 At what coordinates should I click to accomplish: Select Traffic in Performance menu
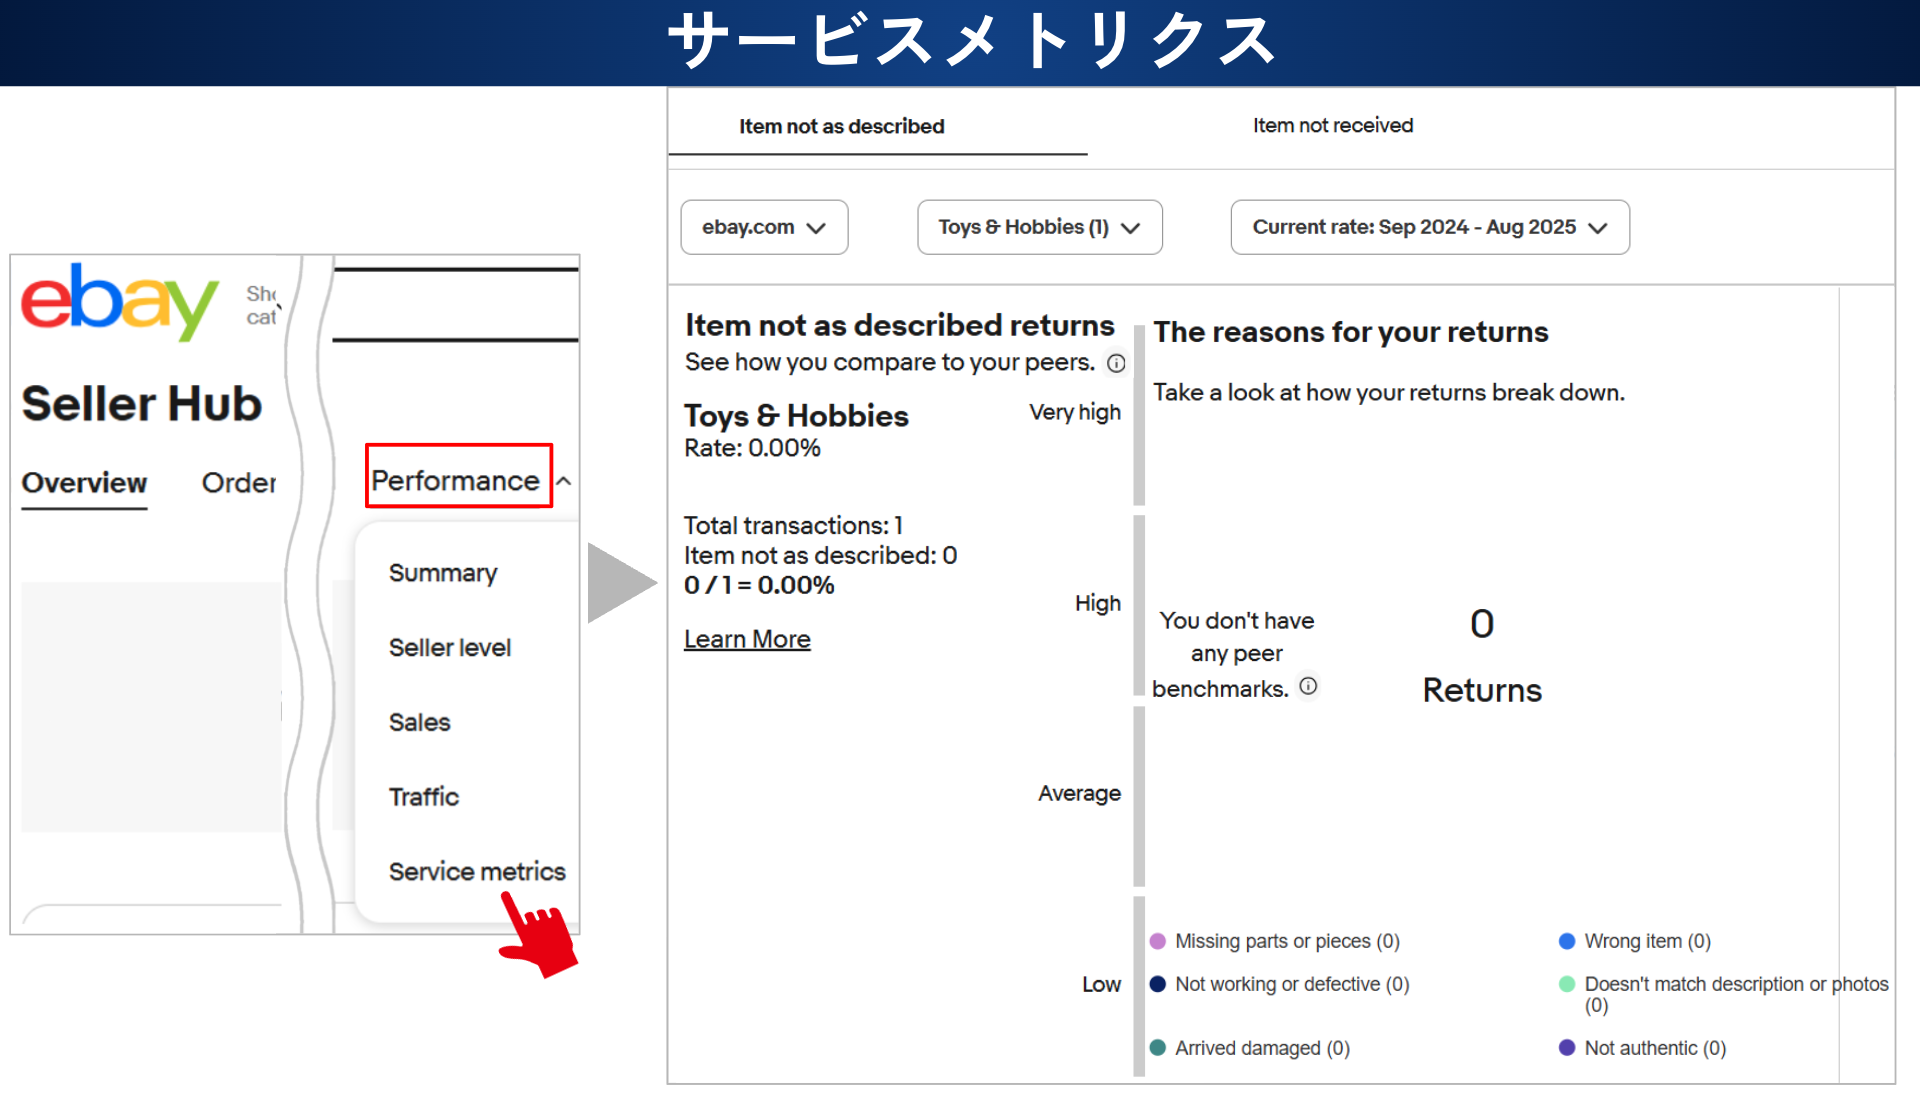pyautogui.click(x=424, y=797)
